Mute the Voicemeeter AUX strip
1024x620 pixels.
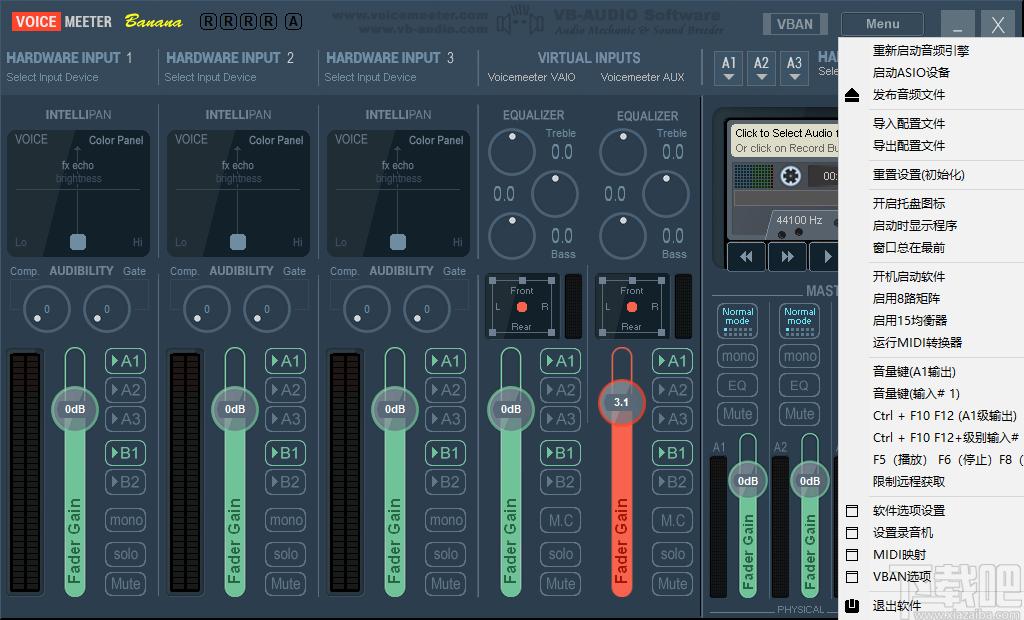tap(673, 583)
